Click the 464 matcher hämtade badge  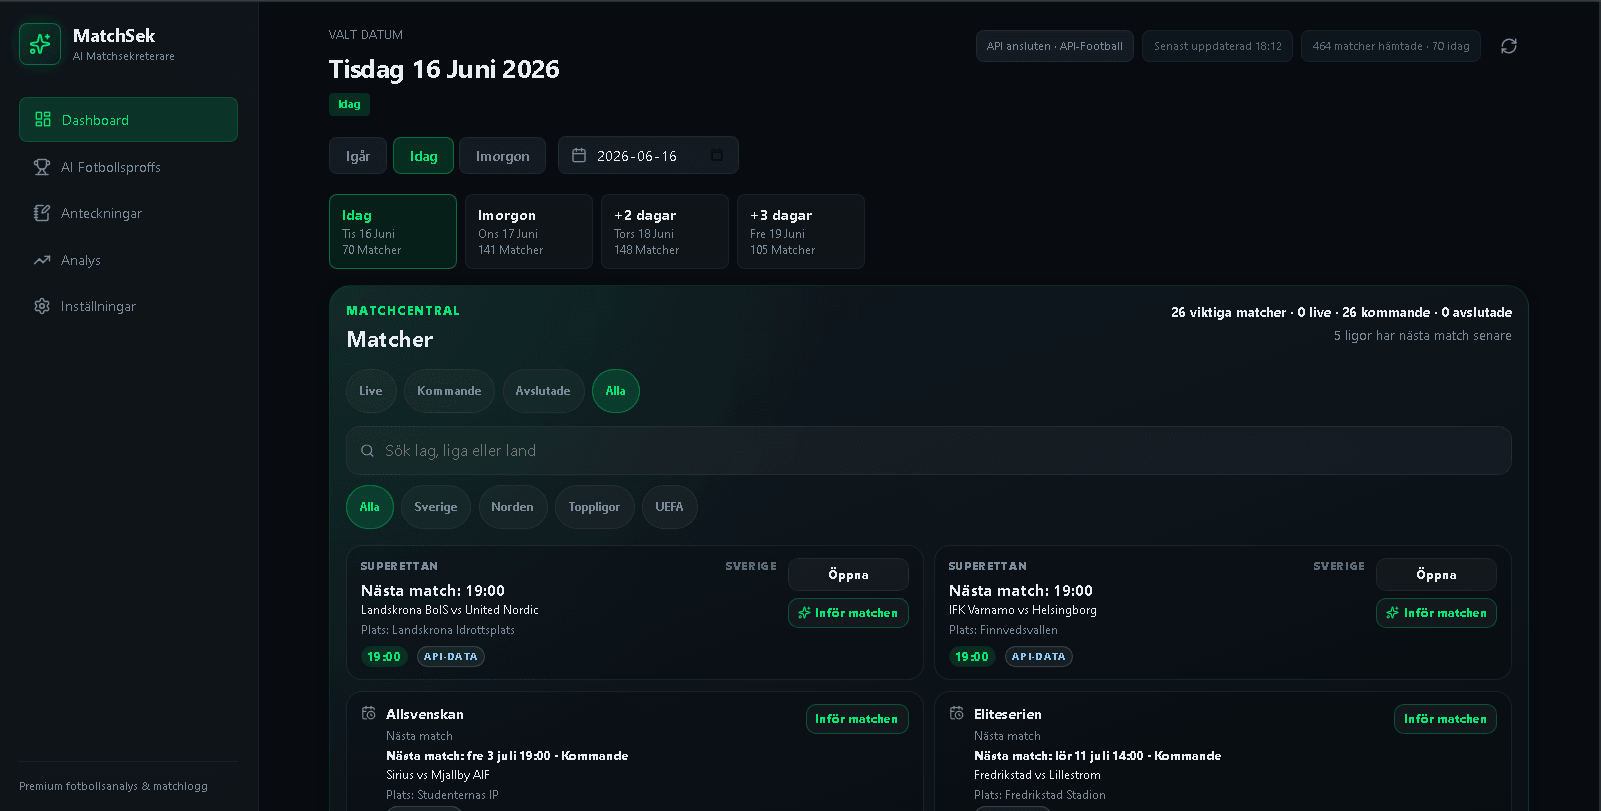pos(1391,46)
